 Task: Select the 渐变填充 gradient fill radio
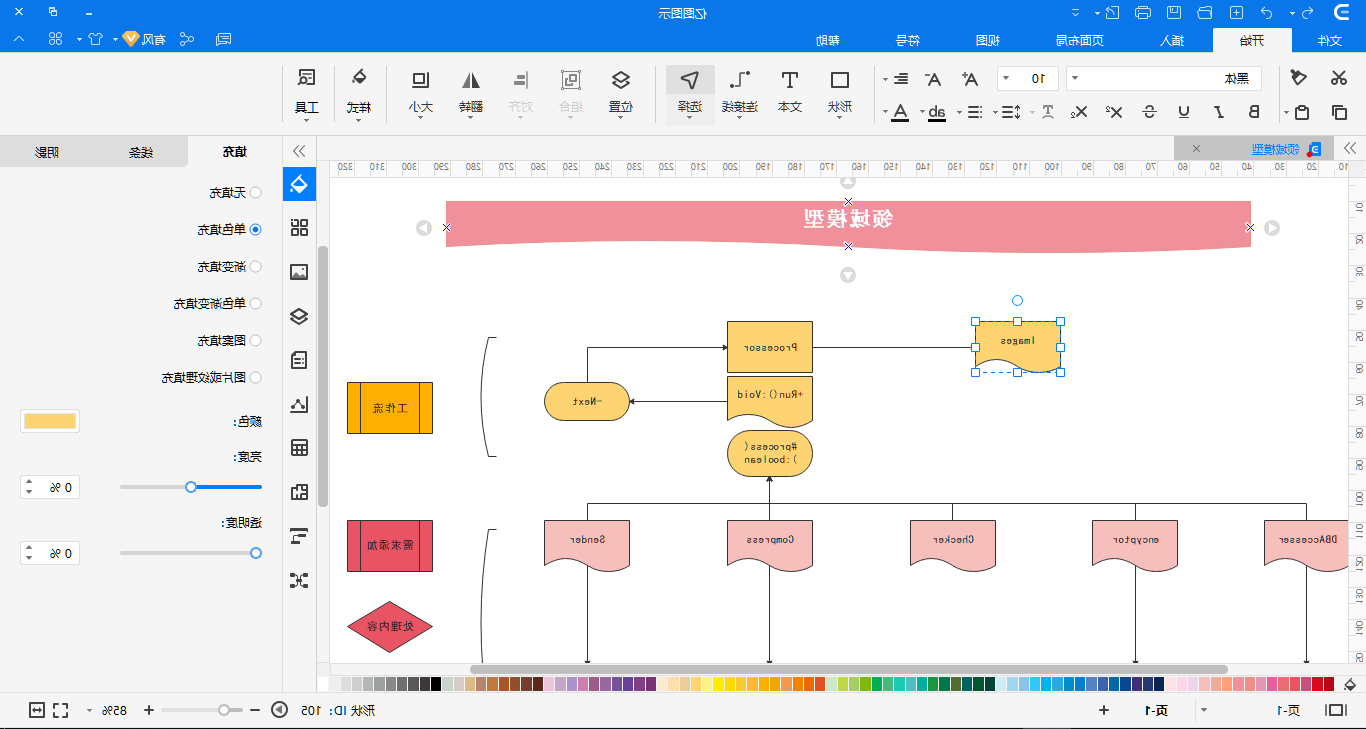(255, 266)
